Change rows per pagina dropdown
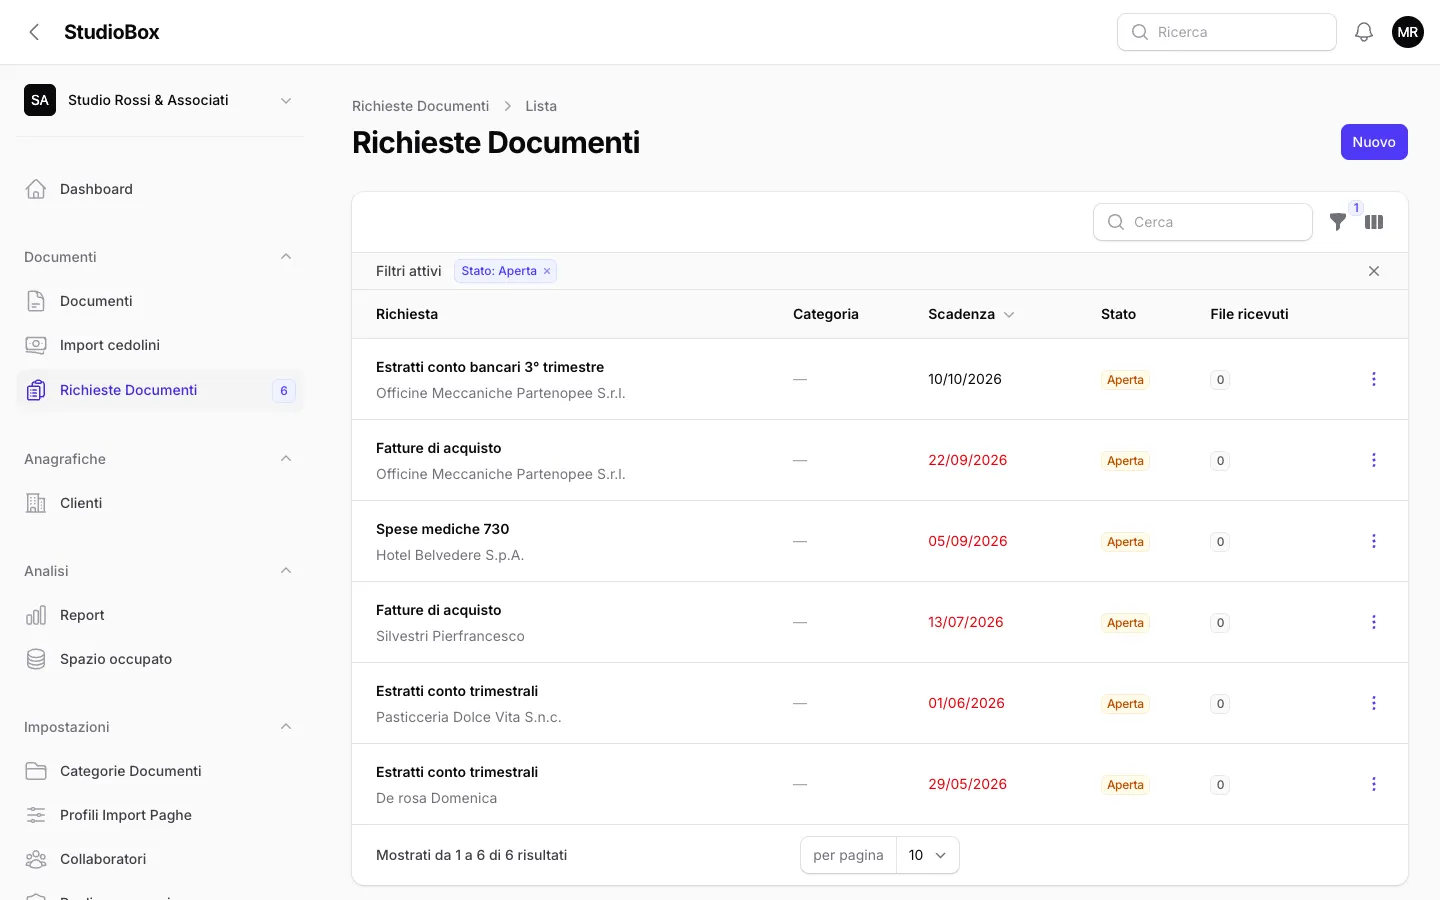1440x900 pixels. (x=928, y=855)
